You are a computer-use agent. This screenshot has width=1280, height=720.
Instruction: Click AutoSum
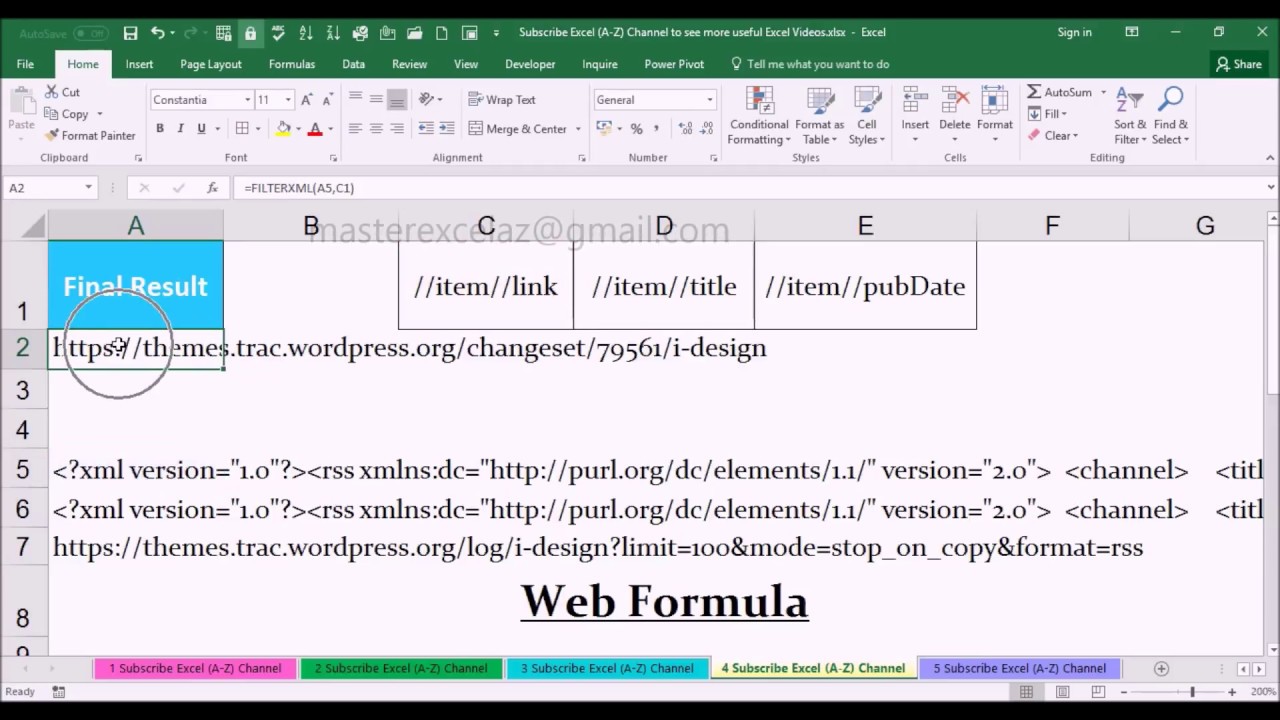(1060, 92)
